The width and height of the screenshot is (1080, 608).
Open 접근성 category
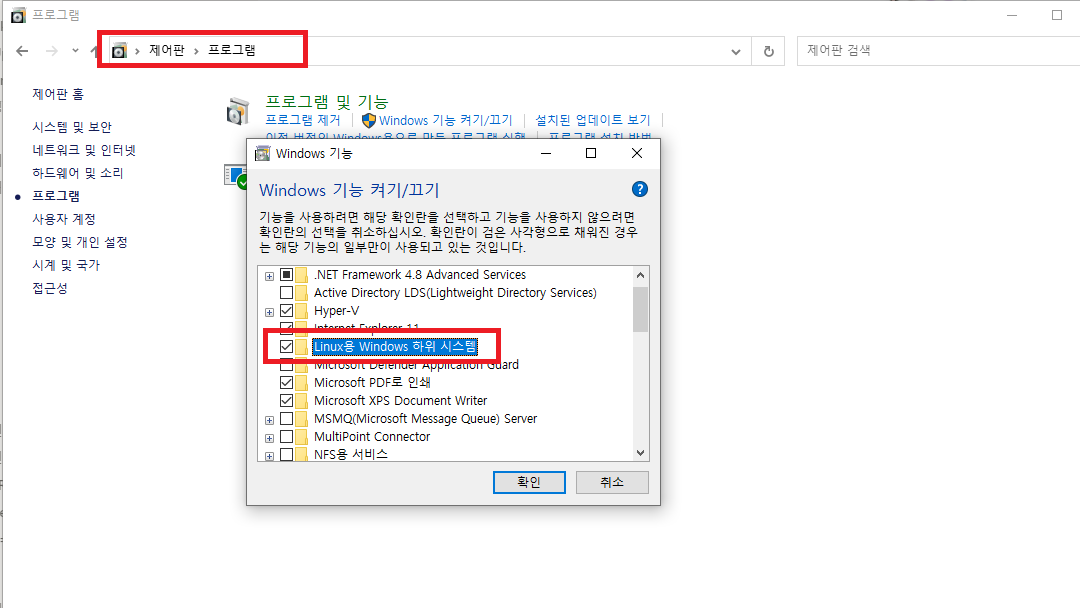pos(50,289)
